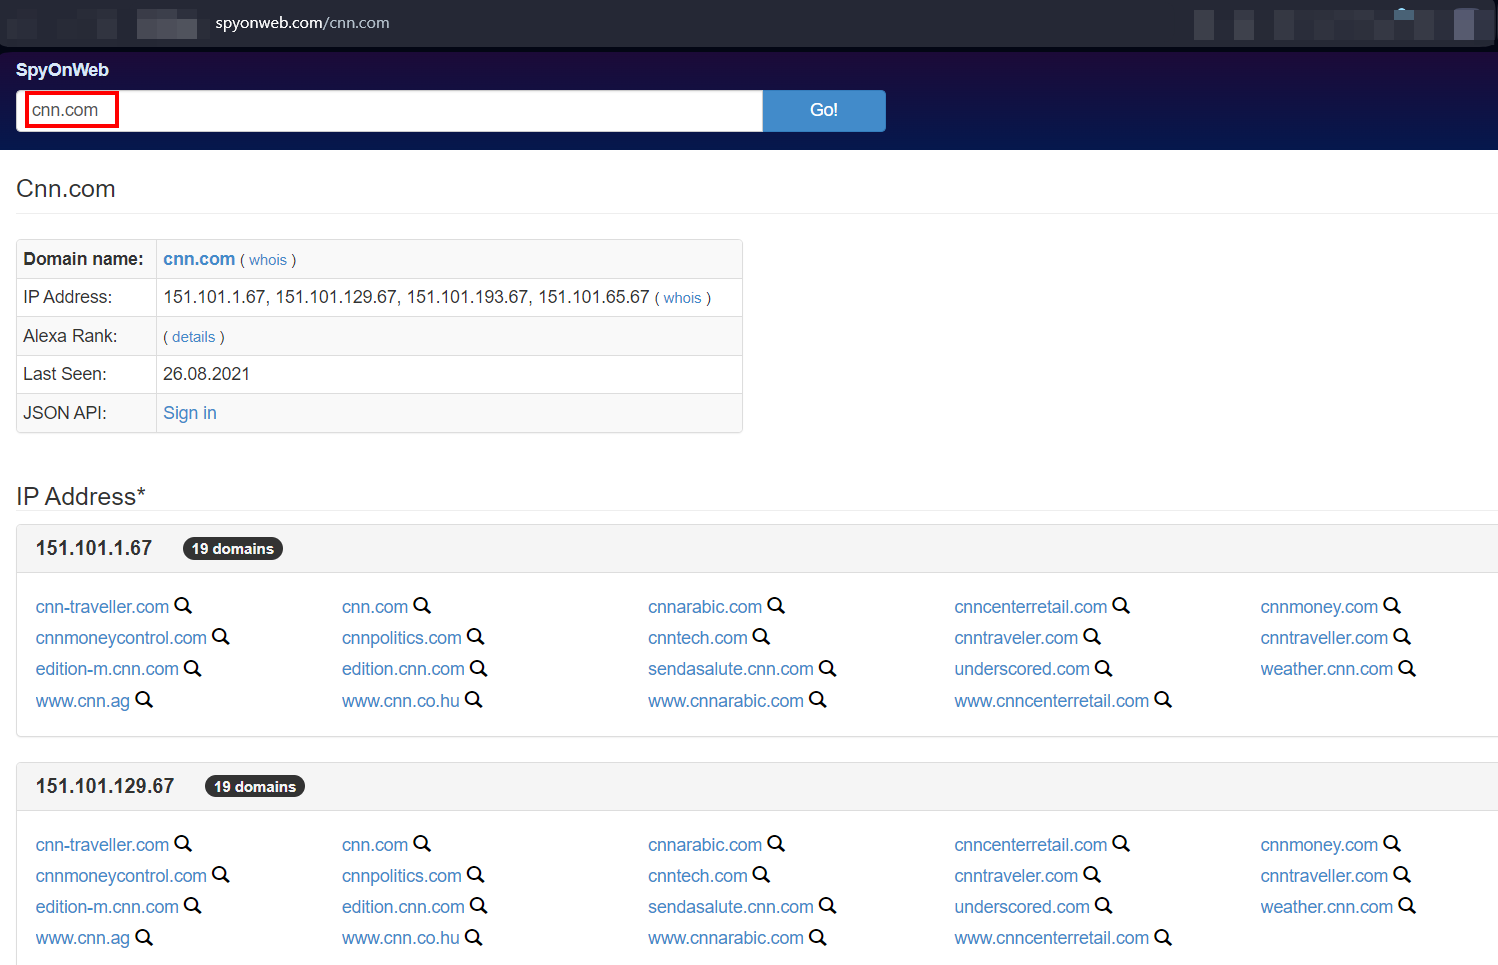This screenshot has height=965, width=1498.
Task: Click the Go! search button
Action: (824, 111)
